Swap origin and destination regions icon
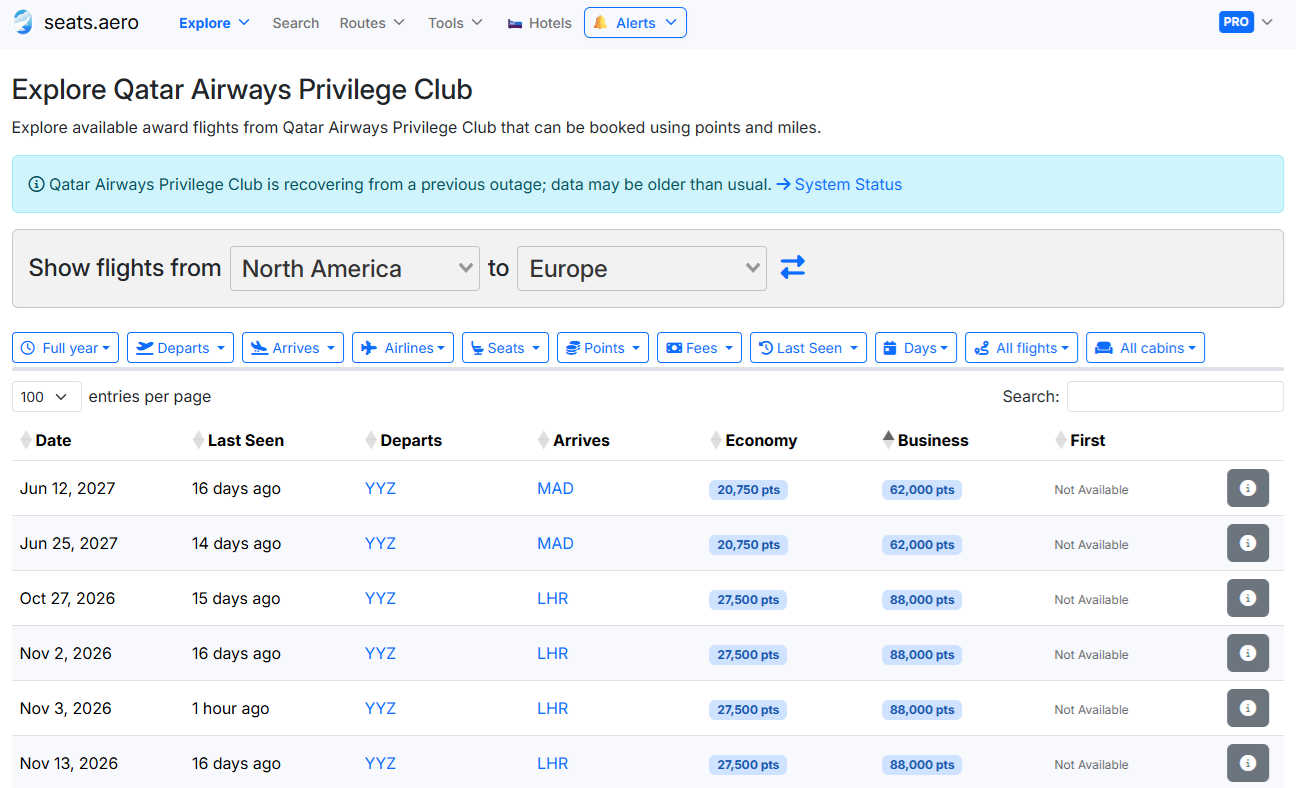 click(x=793, y=268)
